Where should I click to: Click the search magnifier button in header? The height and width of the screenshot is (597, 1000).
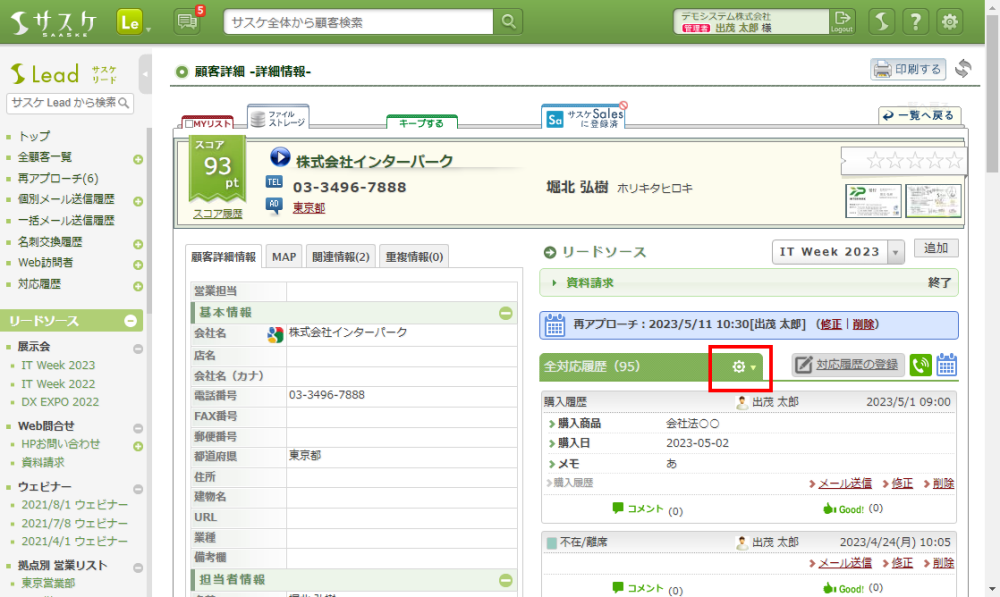tap(509, 21)
